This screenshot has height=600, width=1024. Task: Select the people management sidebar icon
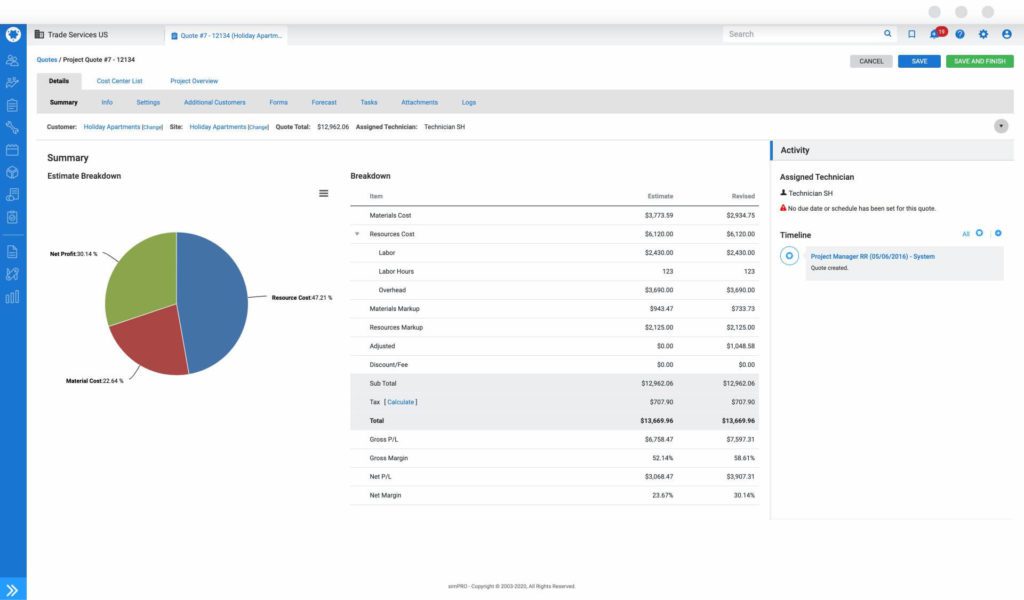(x=12, y=60)
